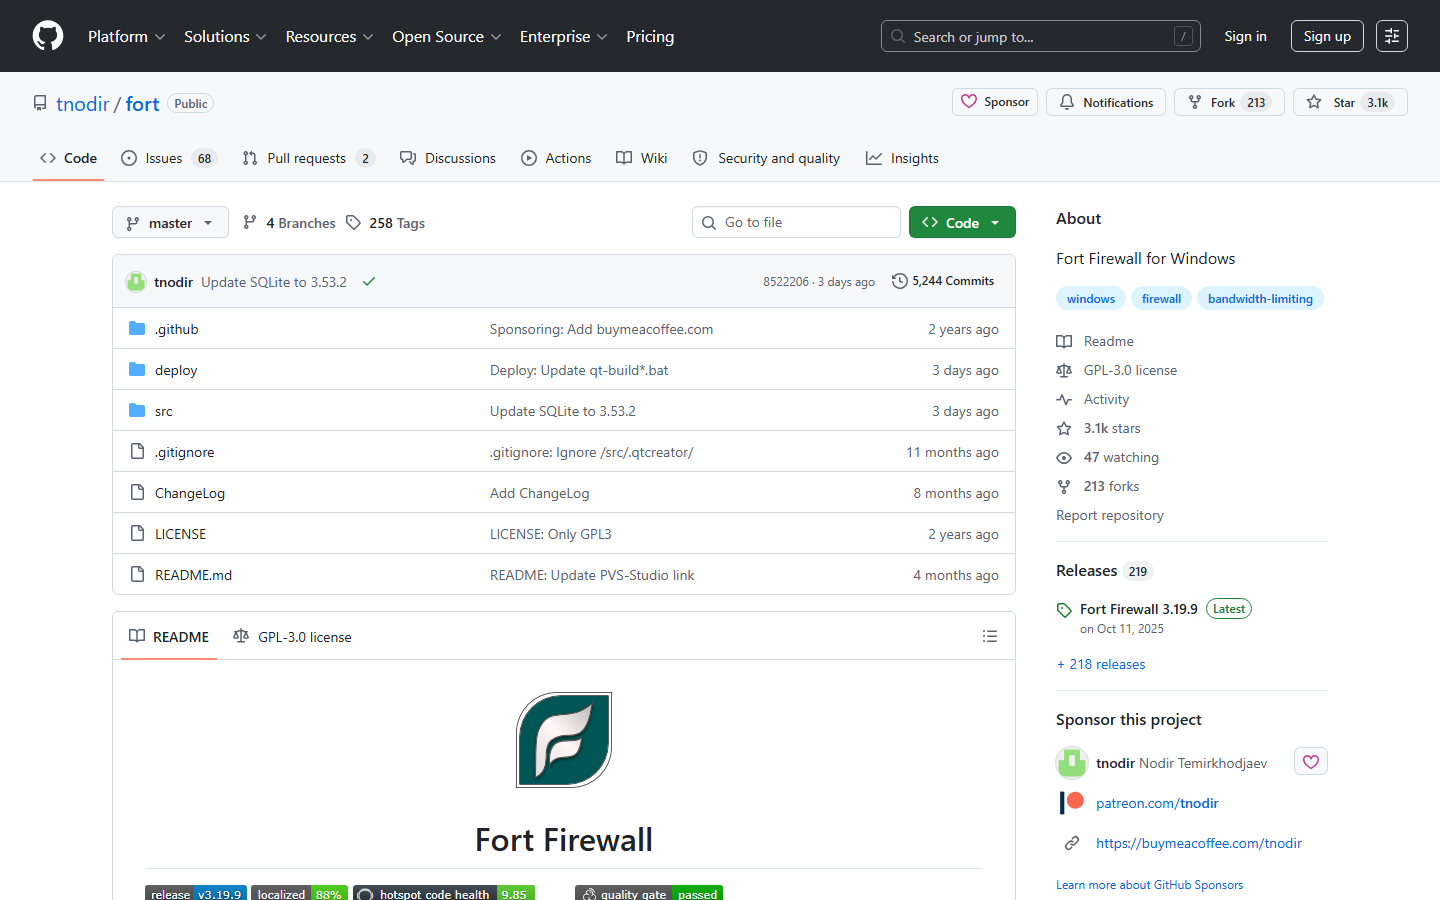Select the Code tab
The height and width of the screenshot is (900, 1440).
tap(68, 158)
